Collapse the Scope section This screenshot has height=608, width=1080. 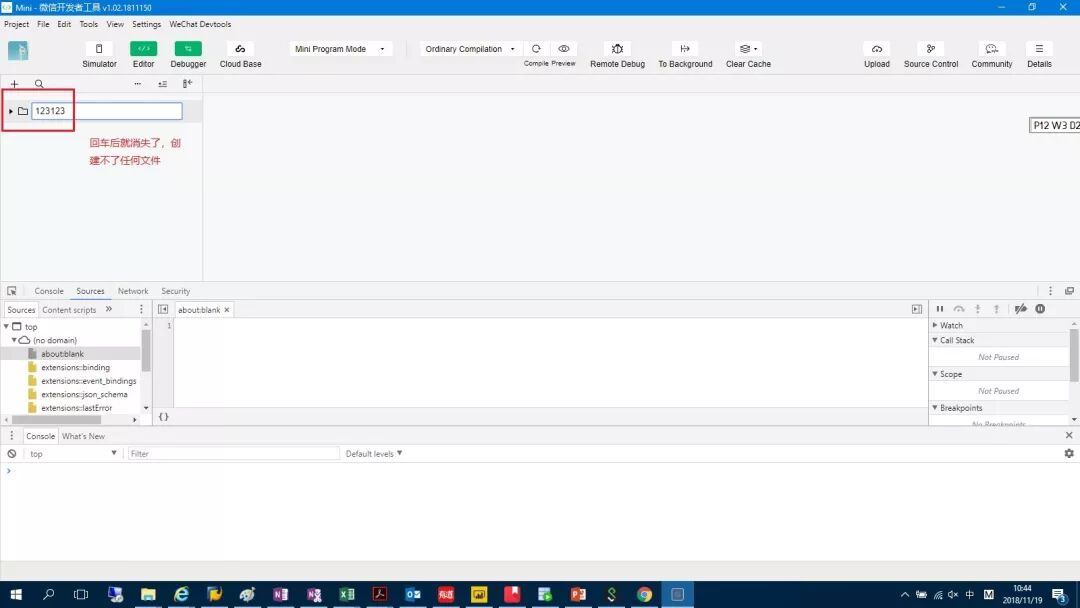pyautogui.click(x=935, y=374)
